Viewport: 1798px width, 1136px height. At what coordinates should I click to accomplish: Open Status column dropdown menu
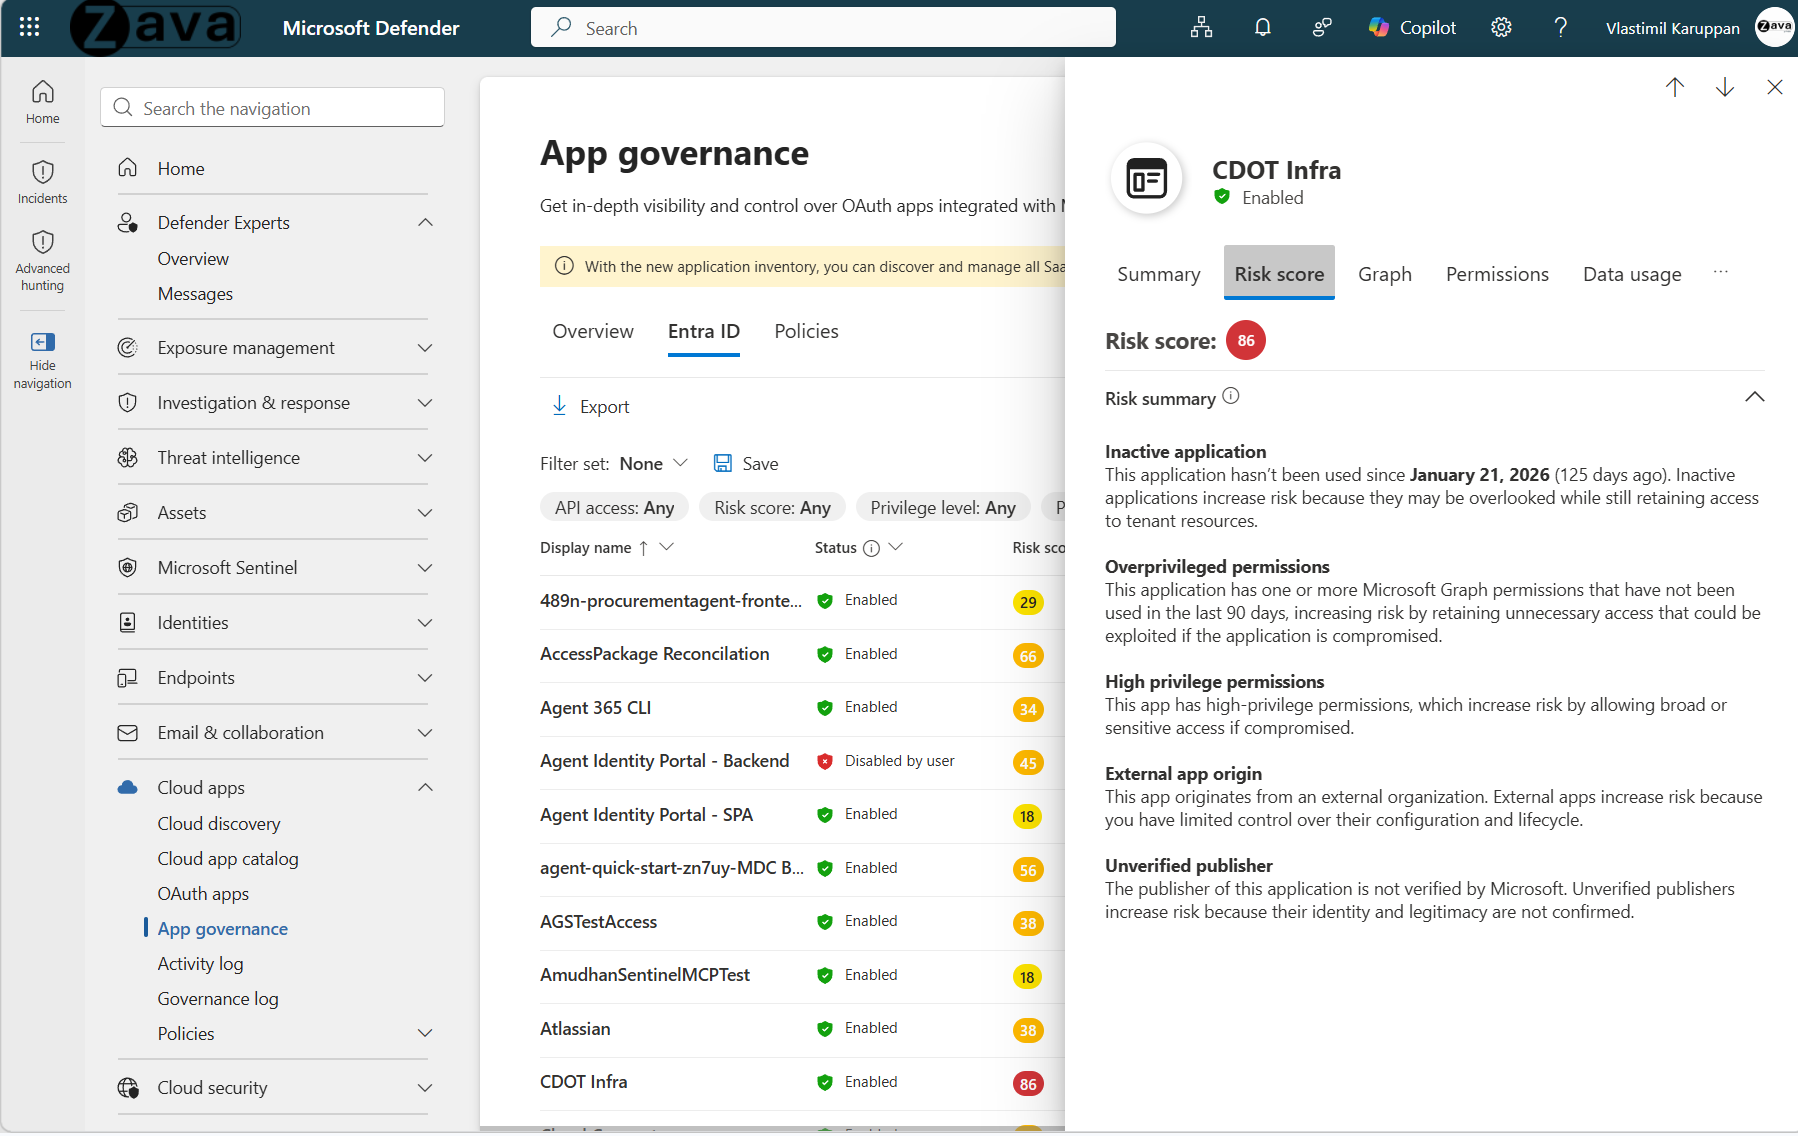[896, 547]
